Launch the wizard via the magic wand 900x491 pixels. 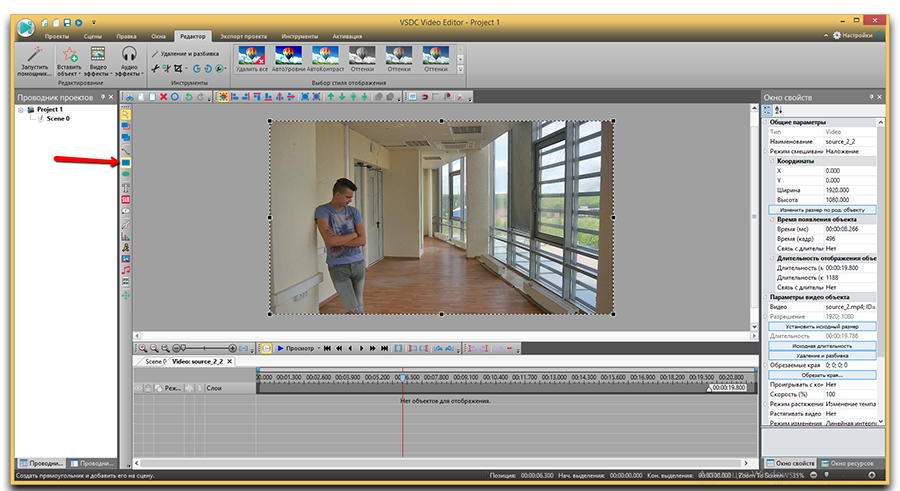tap(34, 61)
